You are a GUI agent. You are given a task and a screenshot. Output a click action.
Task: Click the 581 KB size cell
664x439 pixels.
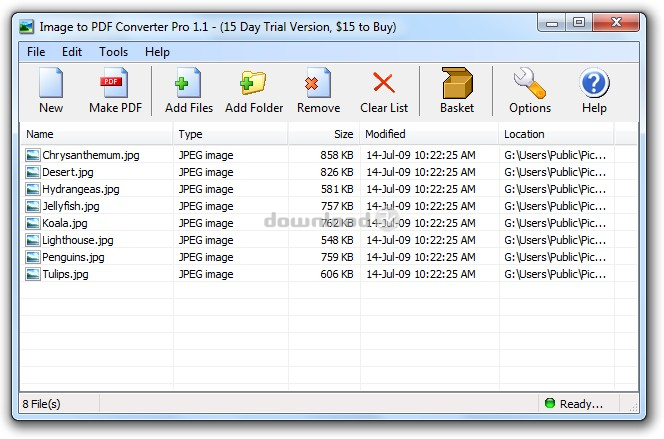pyautogui.click(x=337, y=189)
